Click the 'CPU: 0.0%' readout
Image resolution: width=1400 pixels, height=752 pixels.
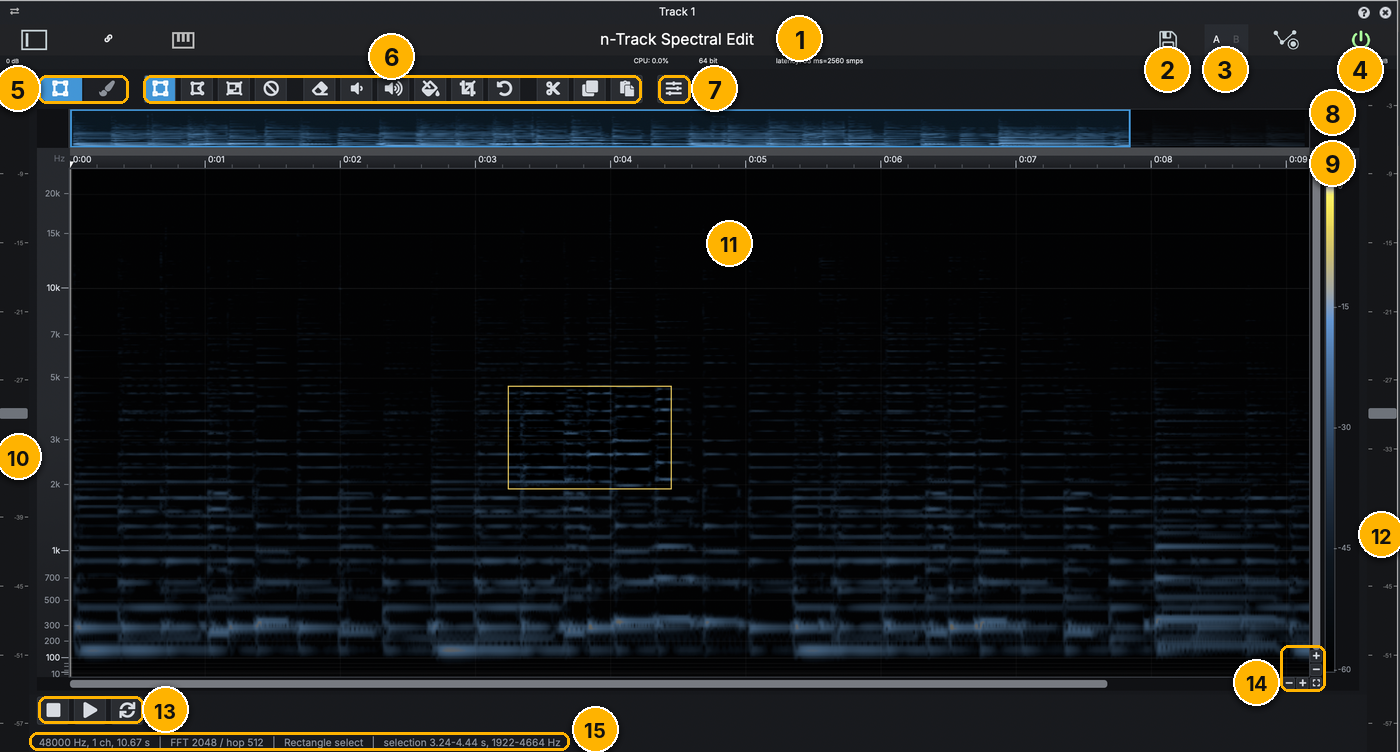click(651, 61)
